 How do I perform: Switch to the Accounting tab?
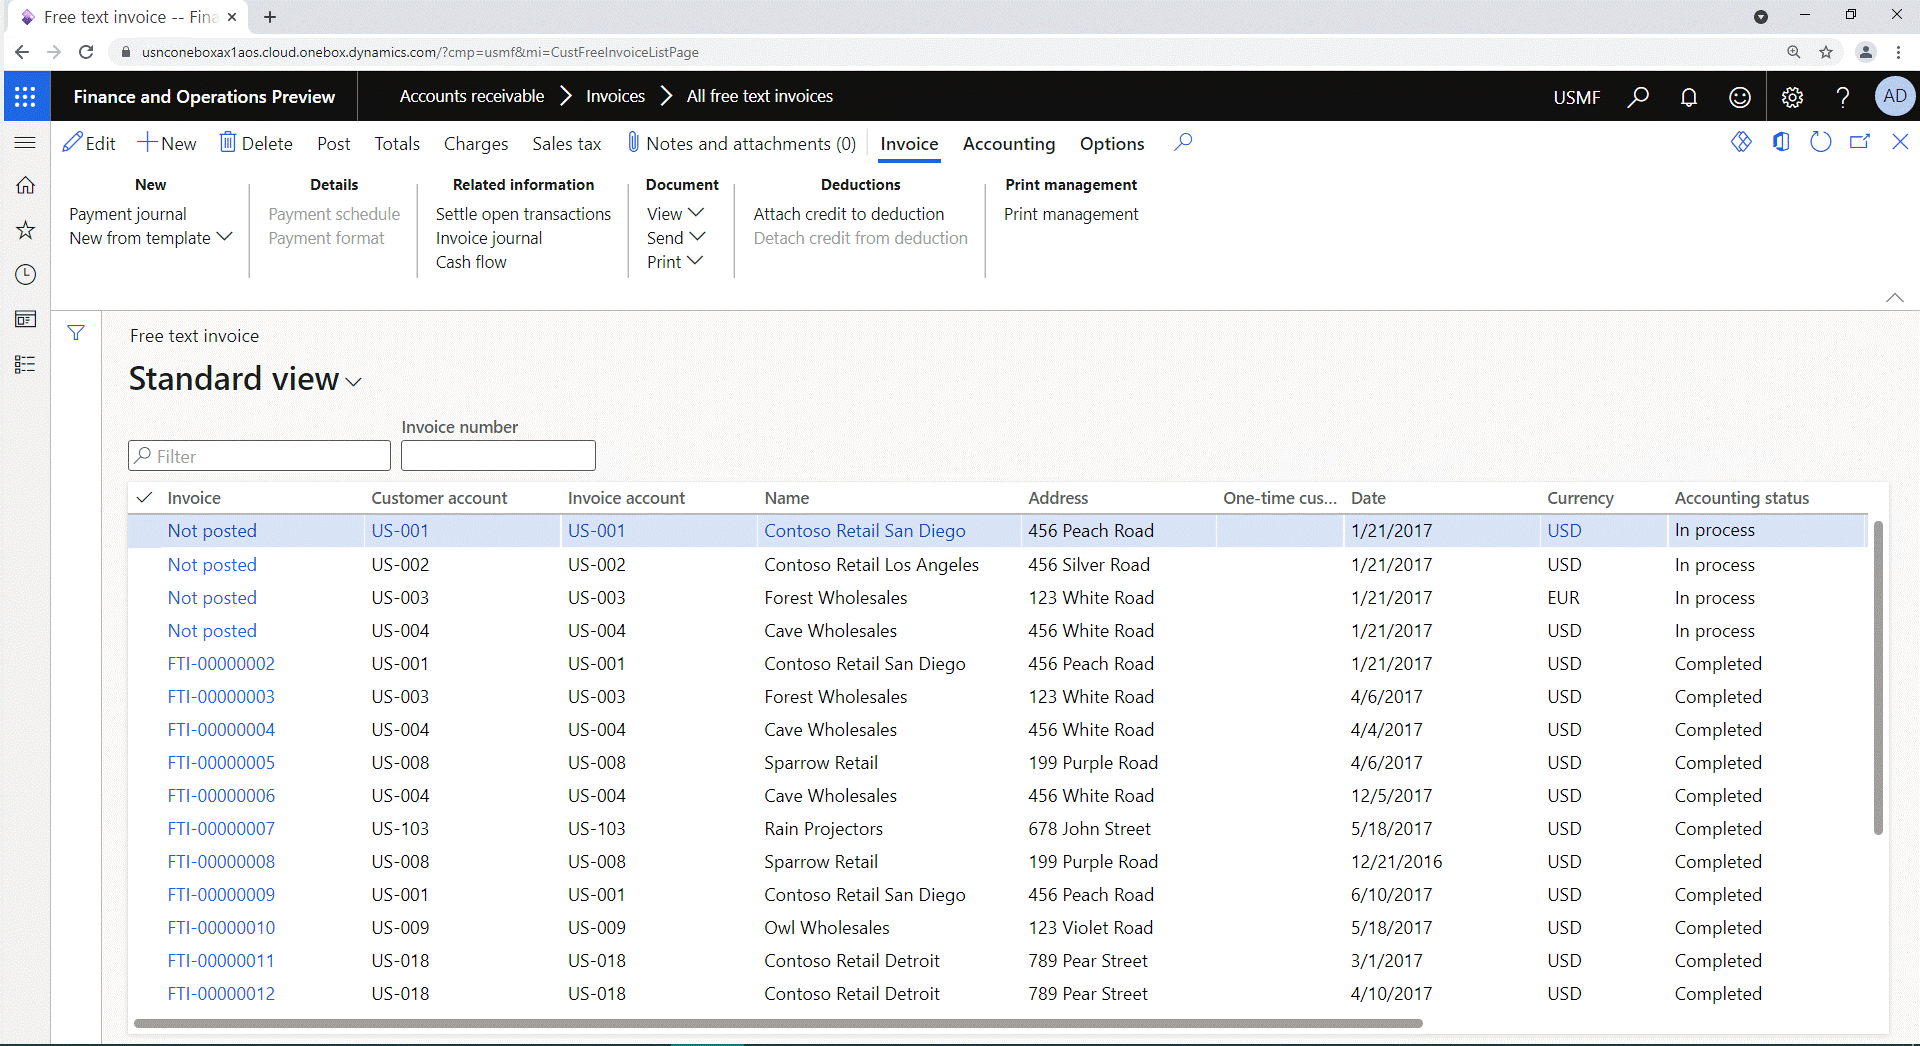[x=1009, y=144]
